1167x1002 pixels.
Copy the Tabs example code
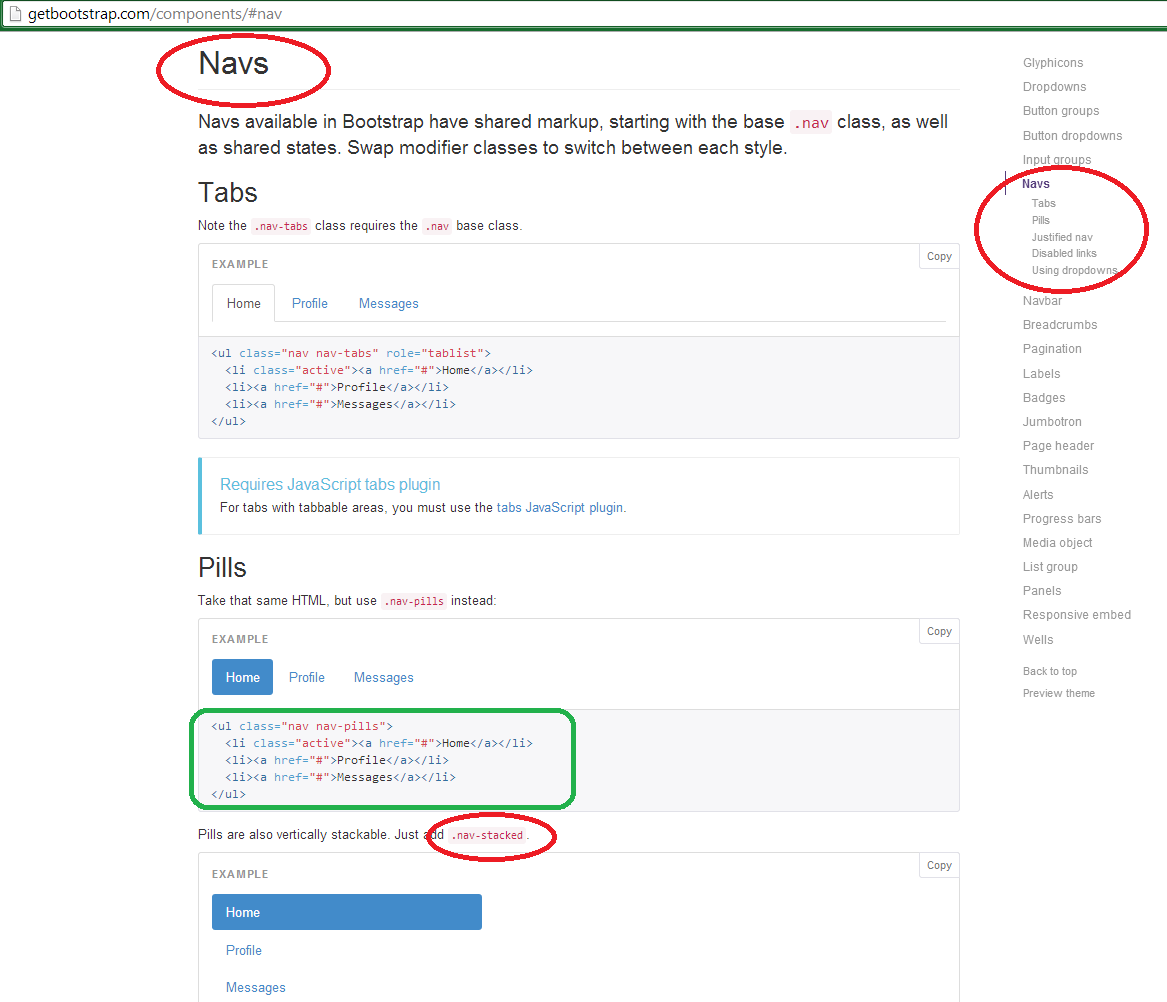pyautogui.click(x=937, y=256)
